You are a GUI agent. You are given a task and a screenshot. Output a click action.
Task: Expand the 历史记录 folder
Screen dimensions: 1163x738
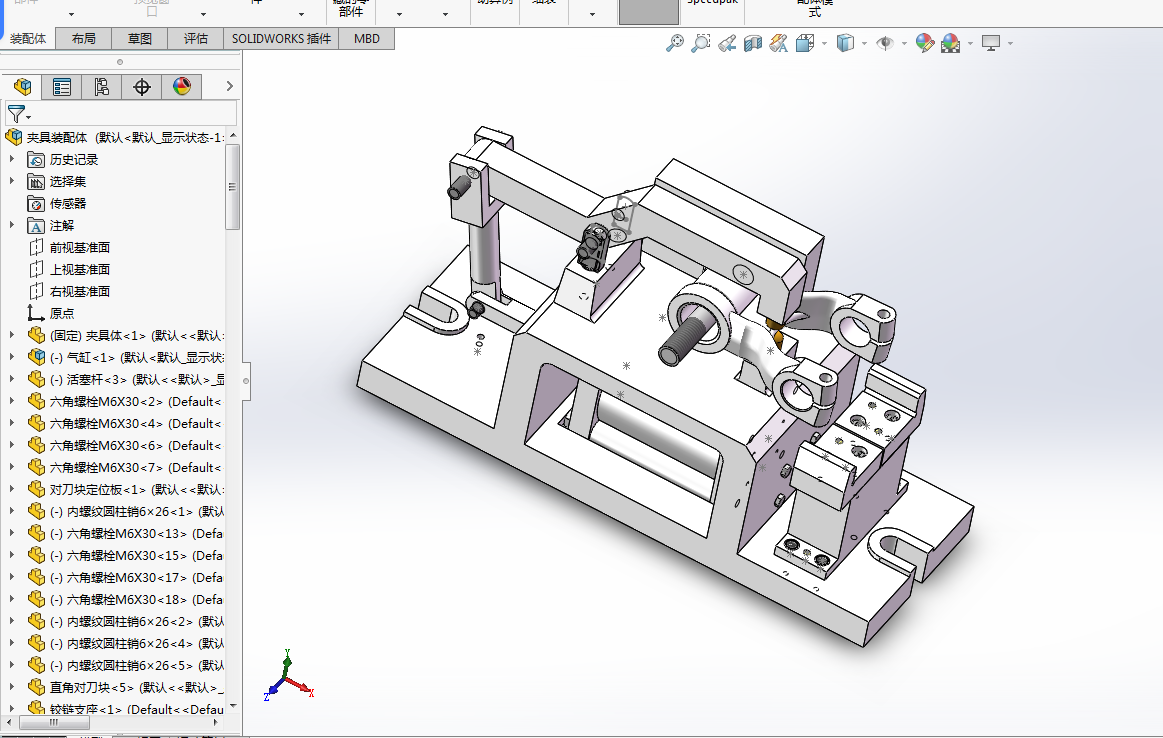coord(11,159)
